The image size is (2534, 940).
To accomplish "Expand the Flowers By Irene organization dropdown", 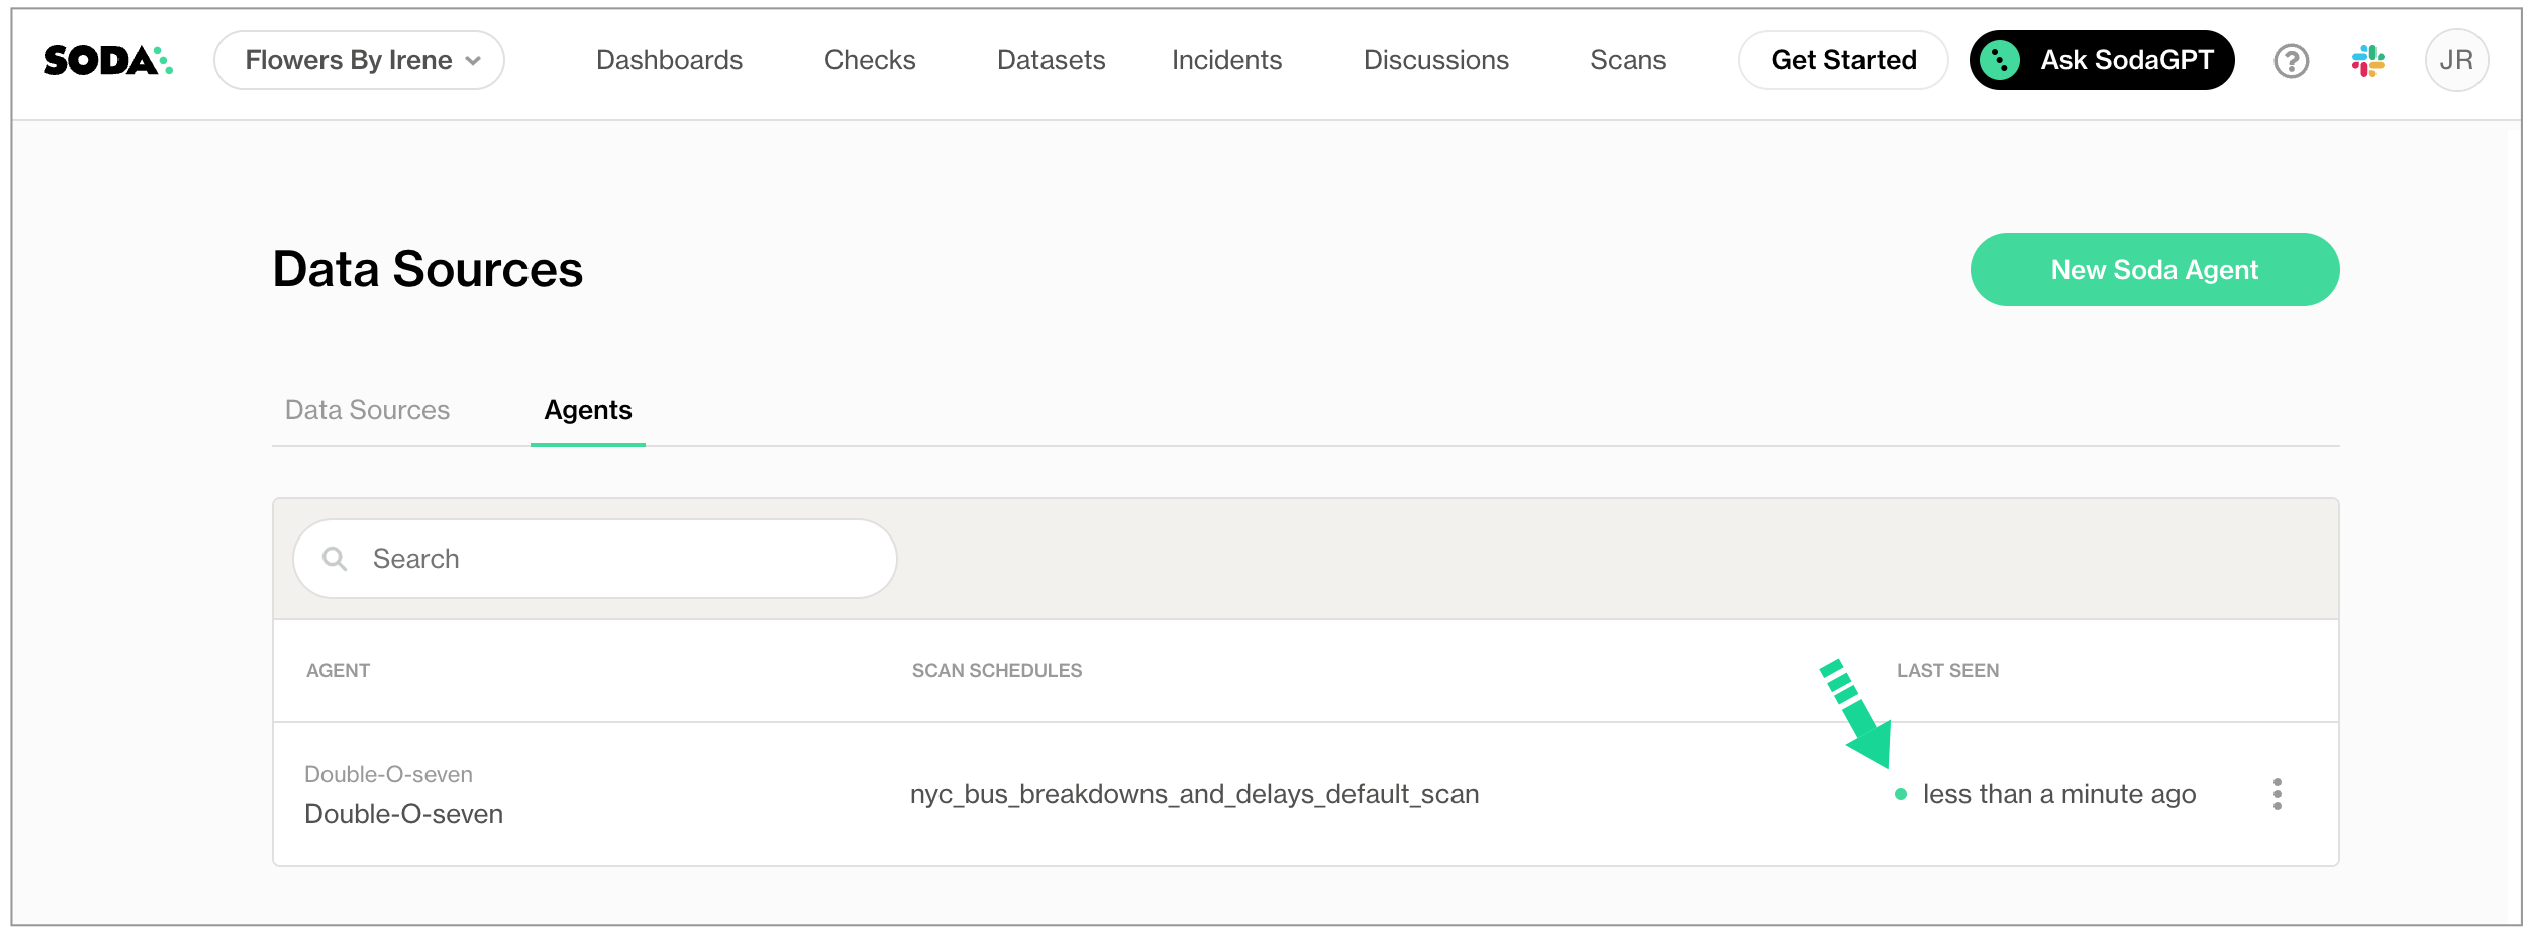I will pyautogui.click(x=359, y=61).
